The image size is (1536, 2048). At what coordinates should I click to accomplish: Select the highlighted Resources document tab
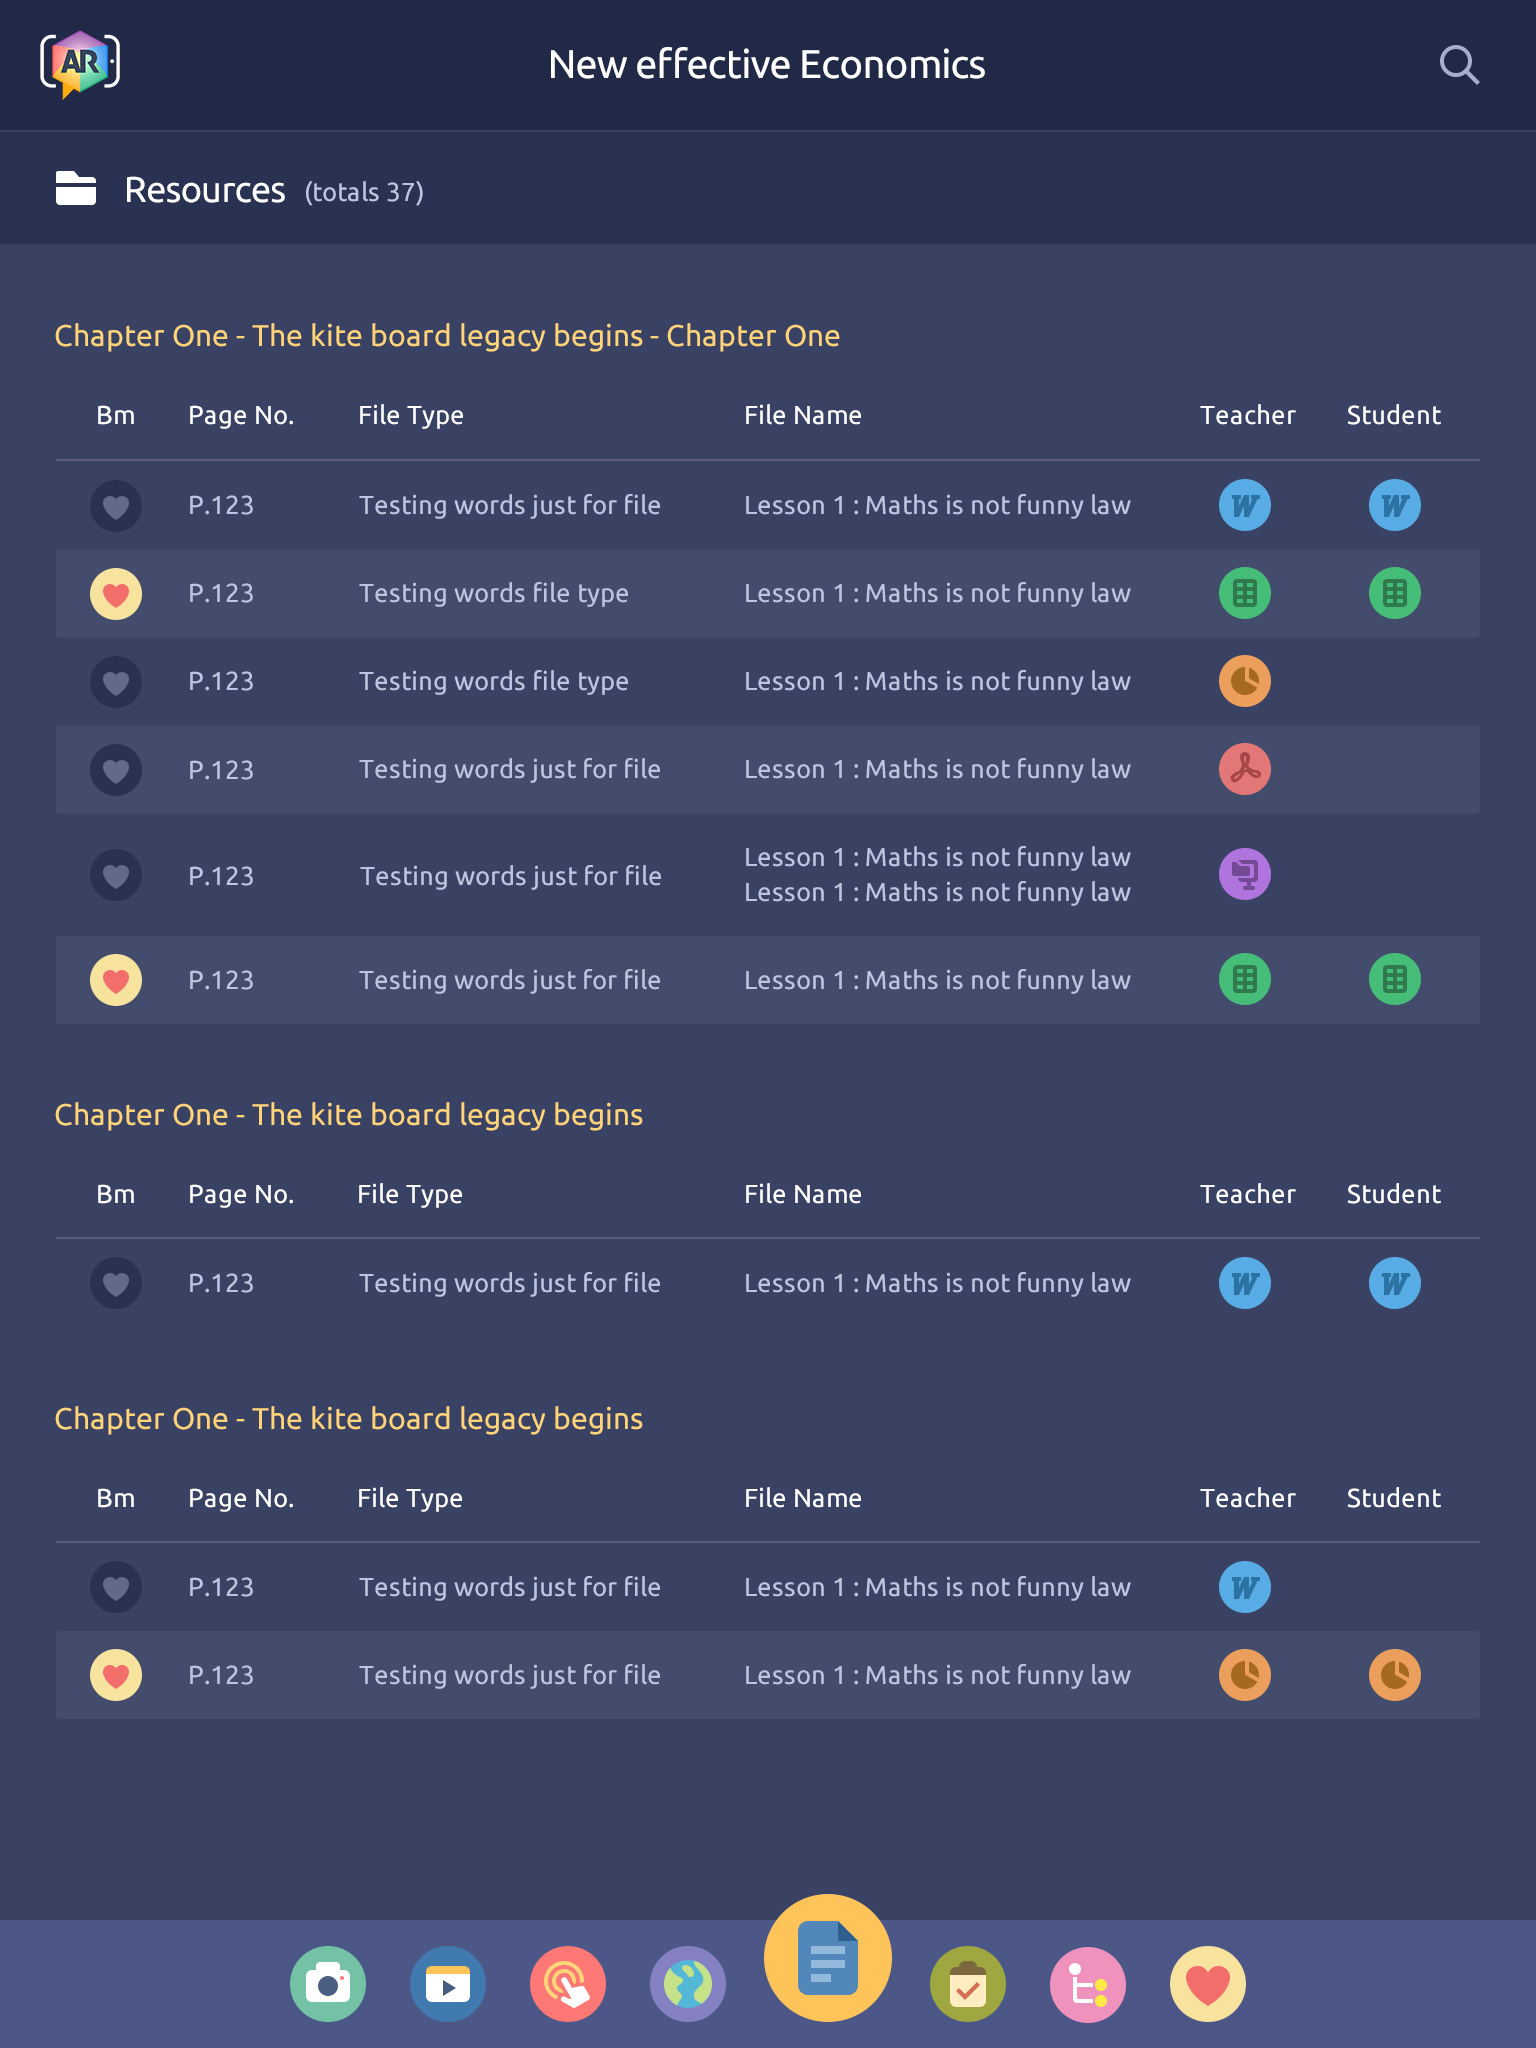828,1958
